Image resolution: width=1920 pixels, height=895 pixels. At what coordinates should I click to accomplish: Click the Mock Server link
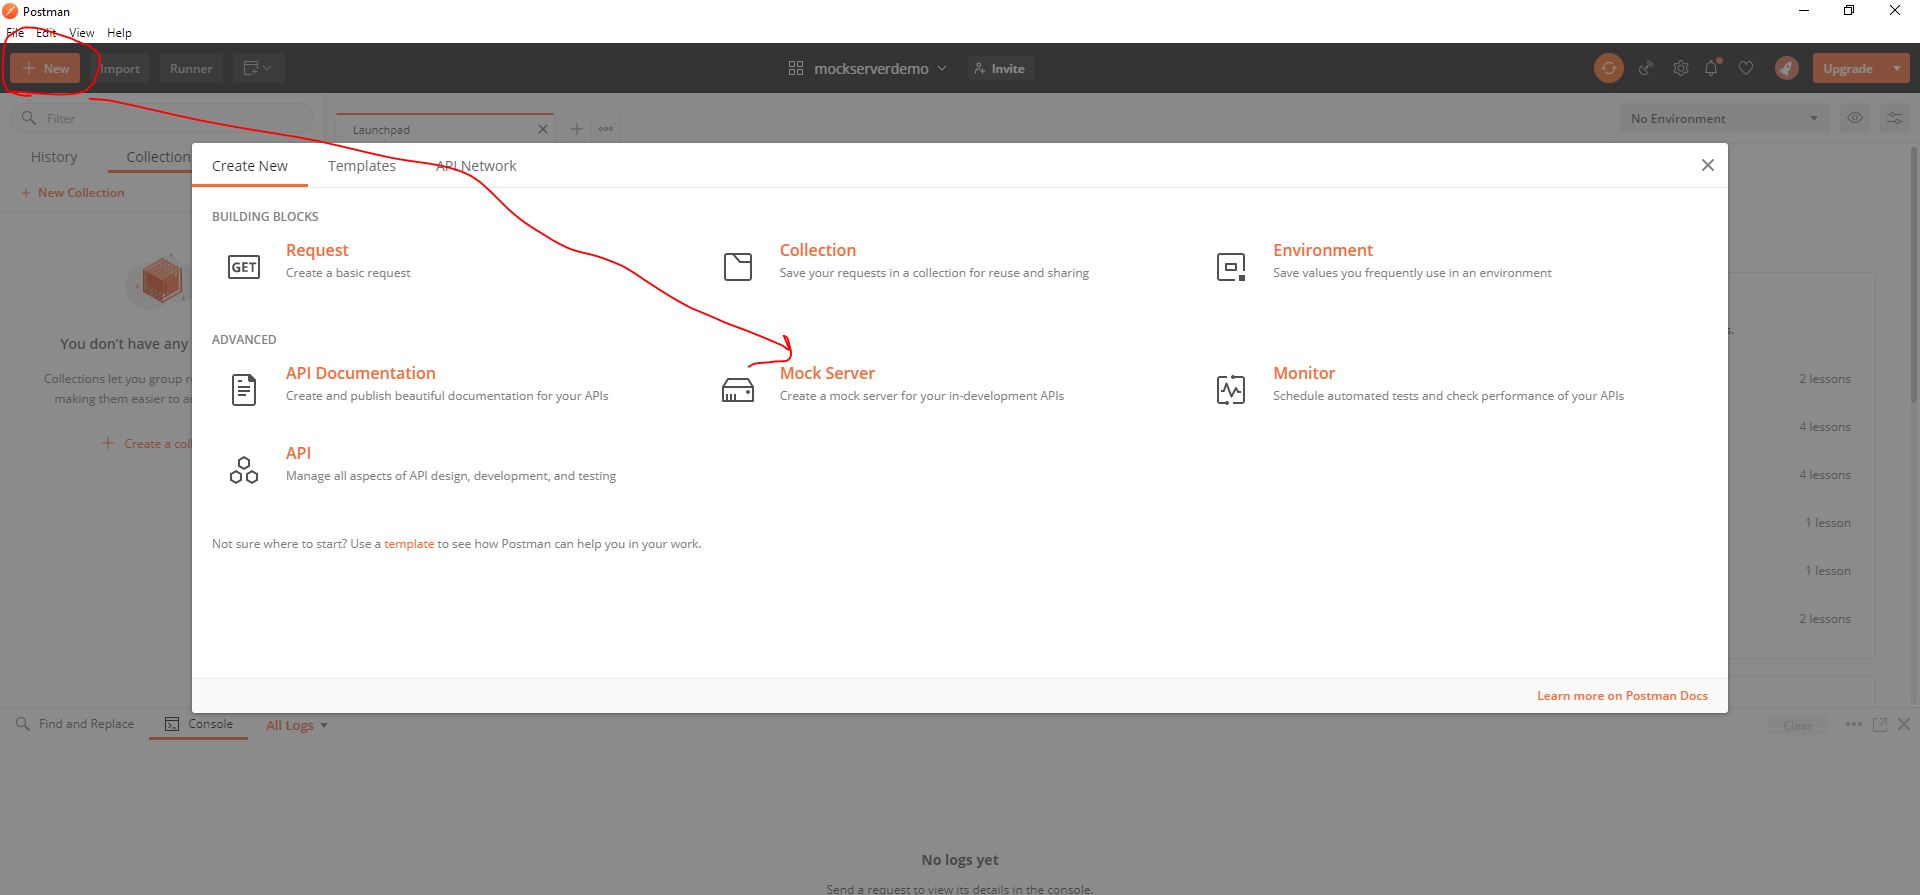click(x=827, y=373)
